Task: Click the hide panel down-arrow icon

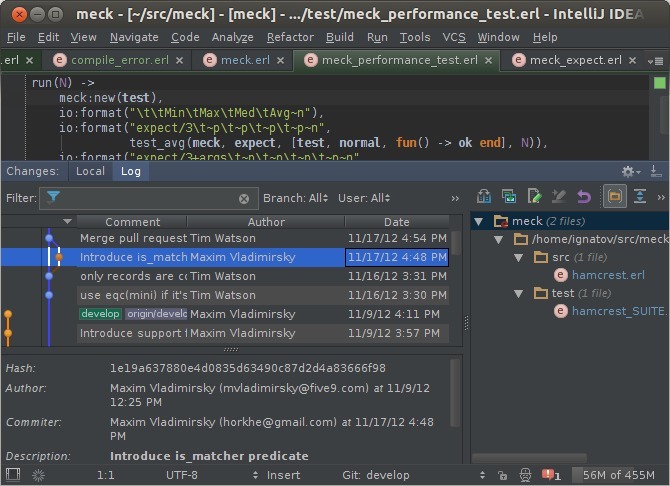Action: (655, 171)
